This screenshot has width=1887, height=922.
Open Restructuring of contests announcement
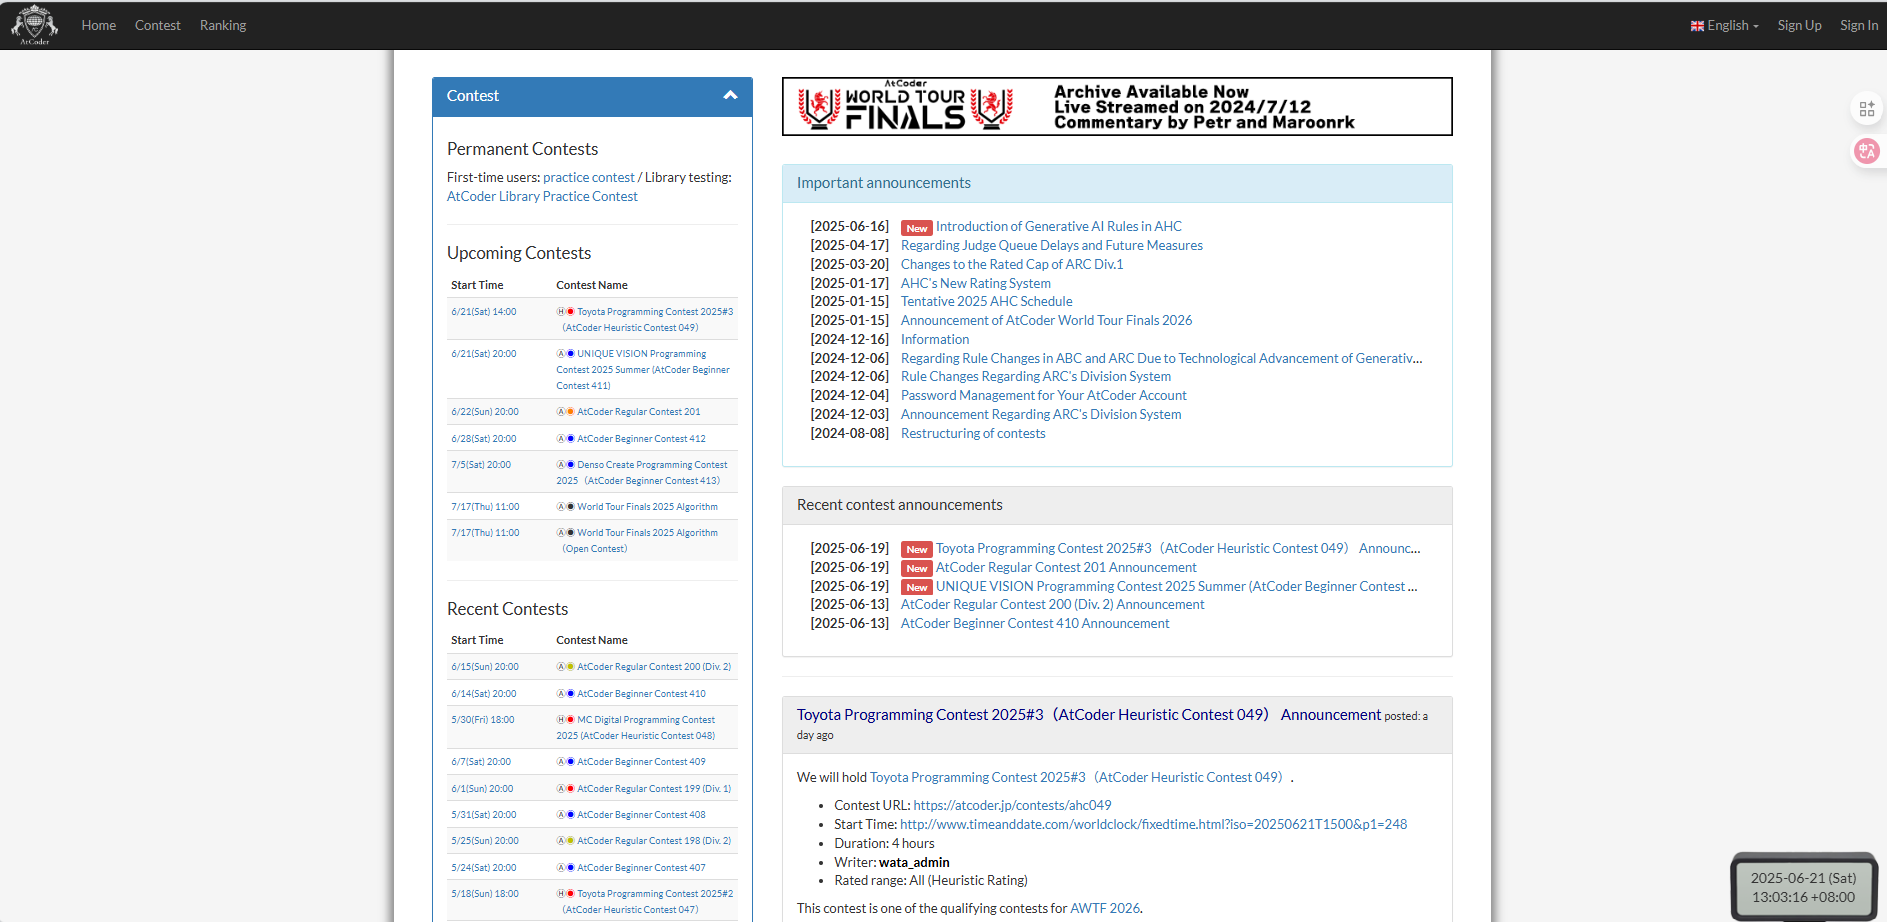(973, 434)
